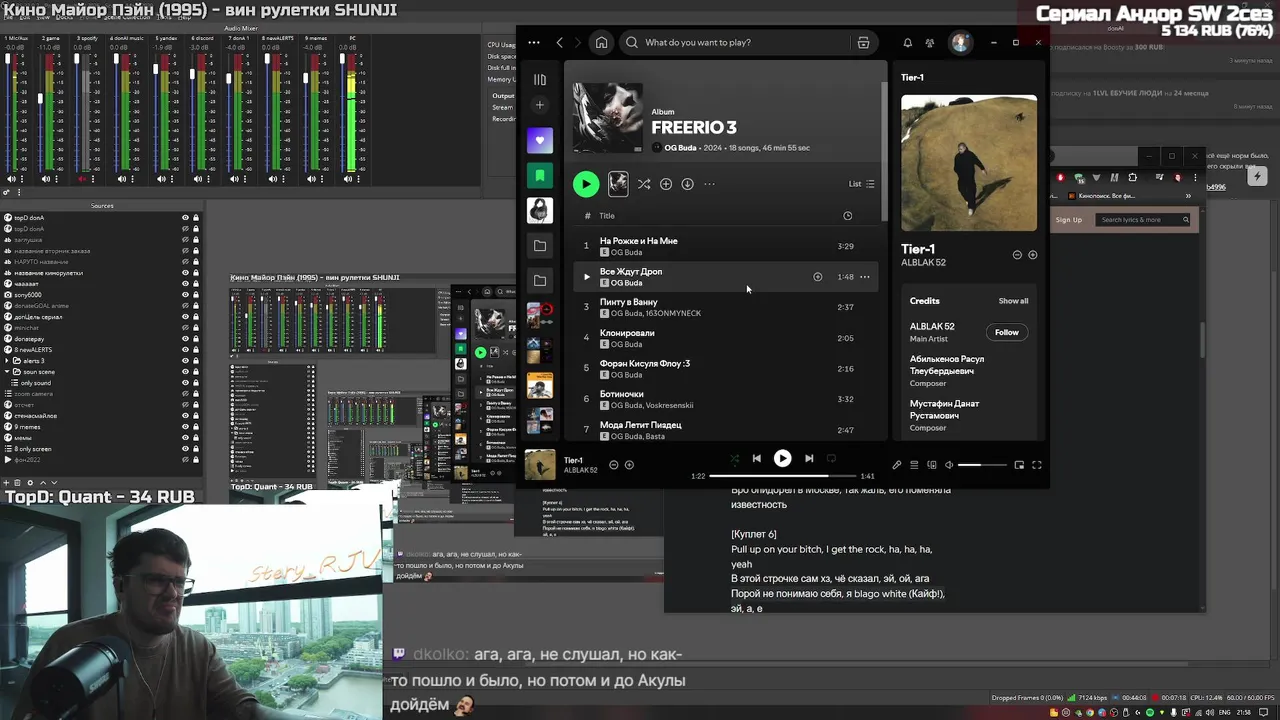Image resolution: width=1280 pixels, height=720 pixels.
Task: Create a new playlist with plus icon
Action: pos(540,105)
